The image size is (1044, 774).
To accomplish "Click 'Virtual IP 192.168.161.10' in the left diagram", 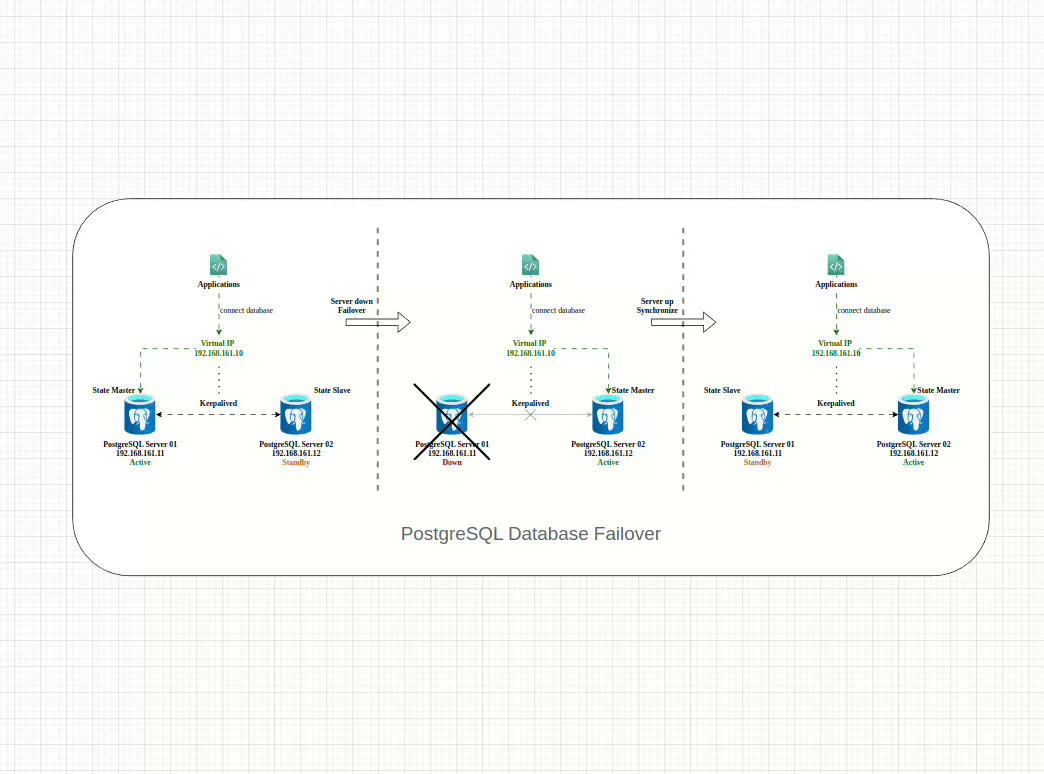I will point(218,348).
